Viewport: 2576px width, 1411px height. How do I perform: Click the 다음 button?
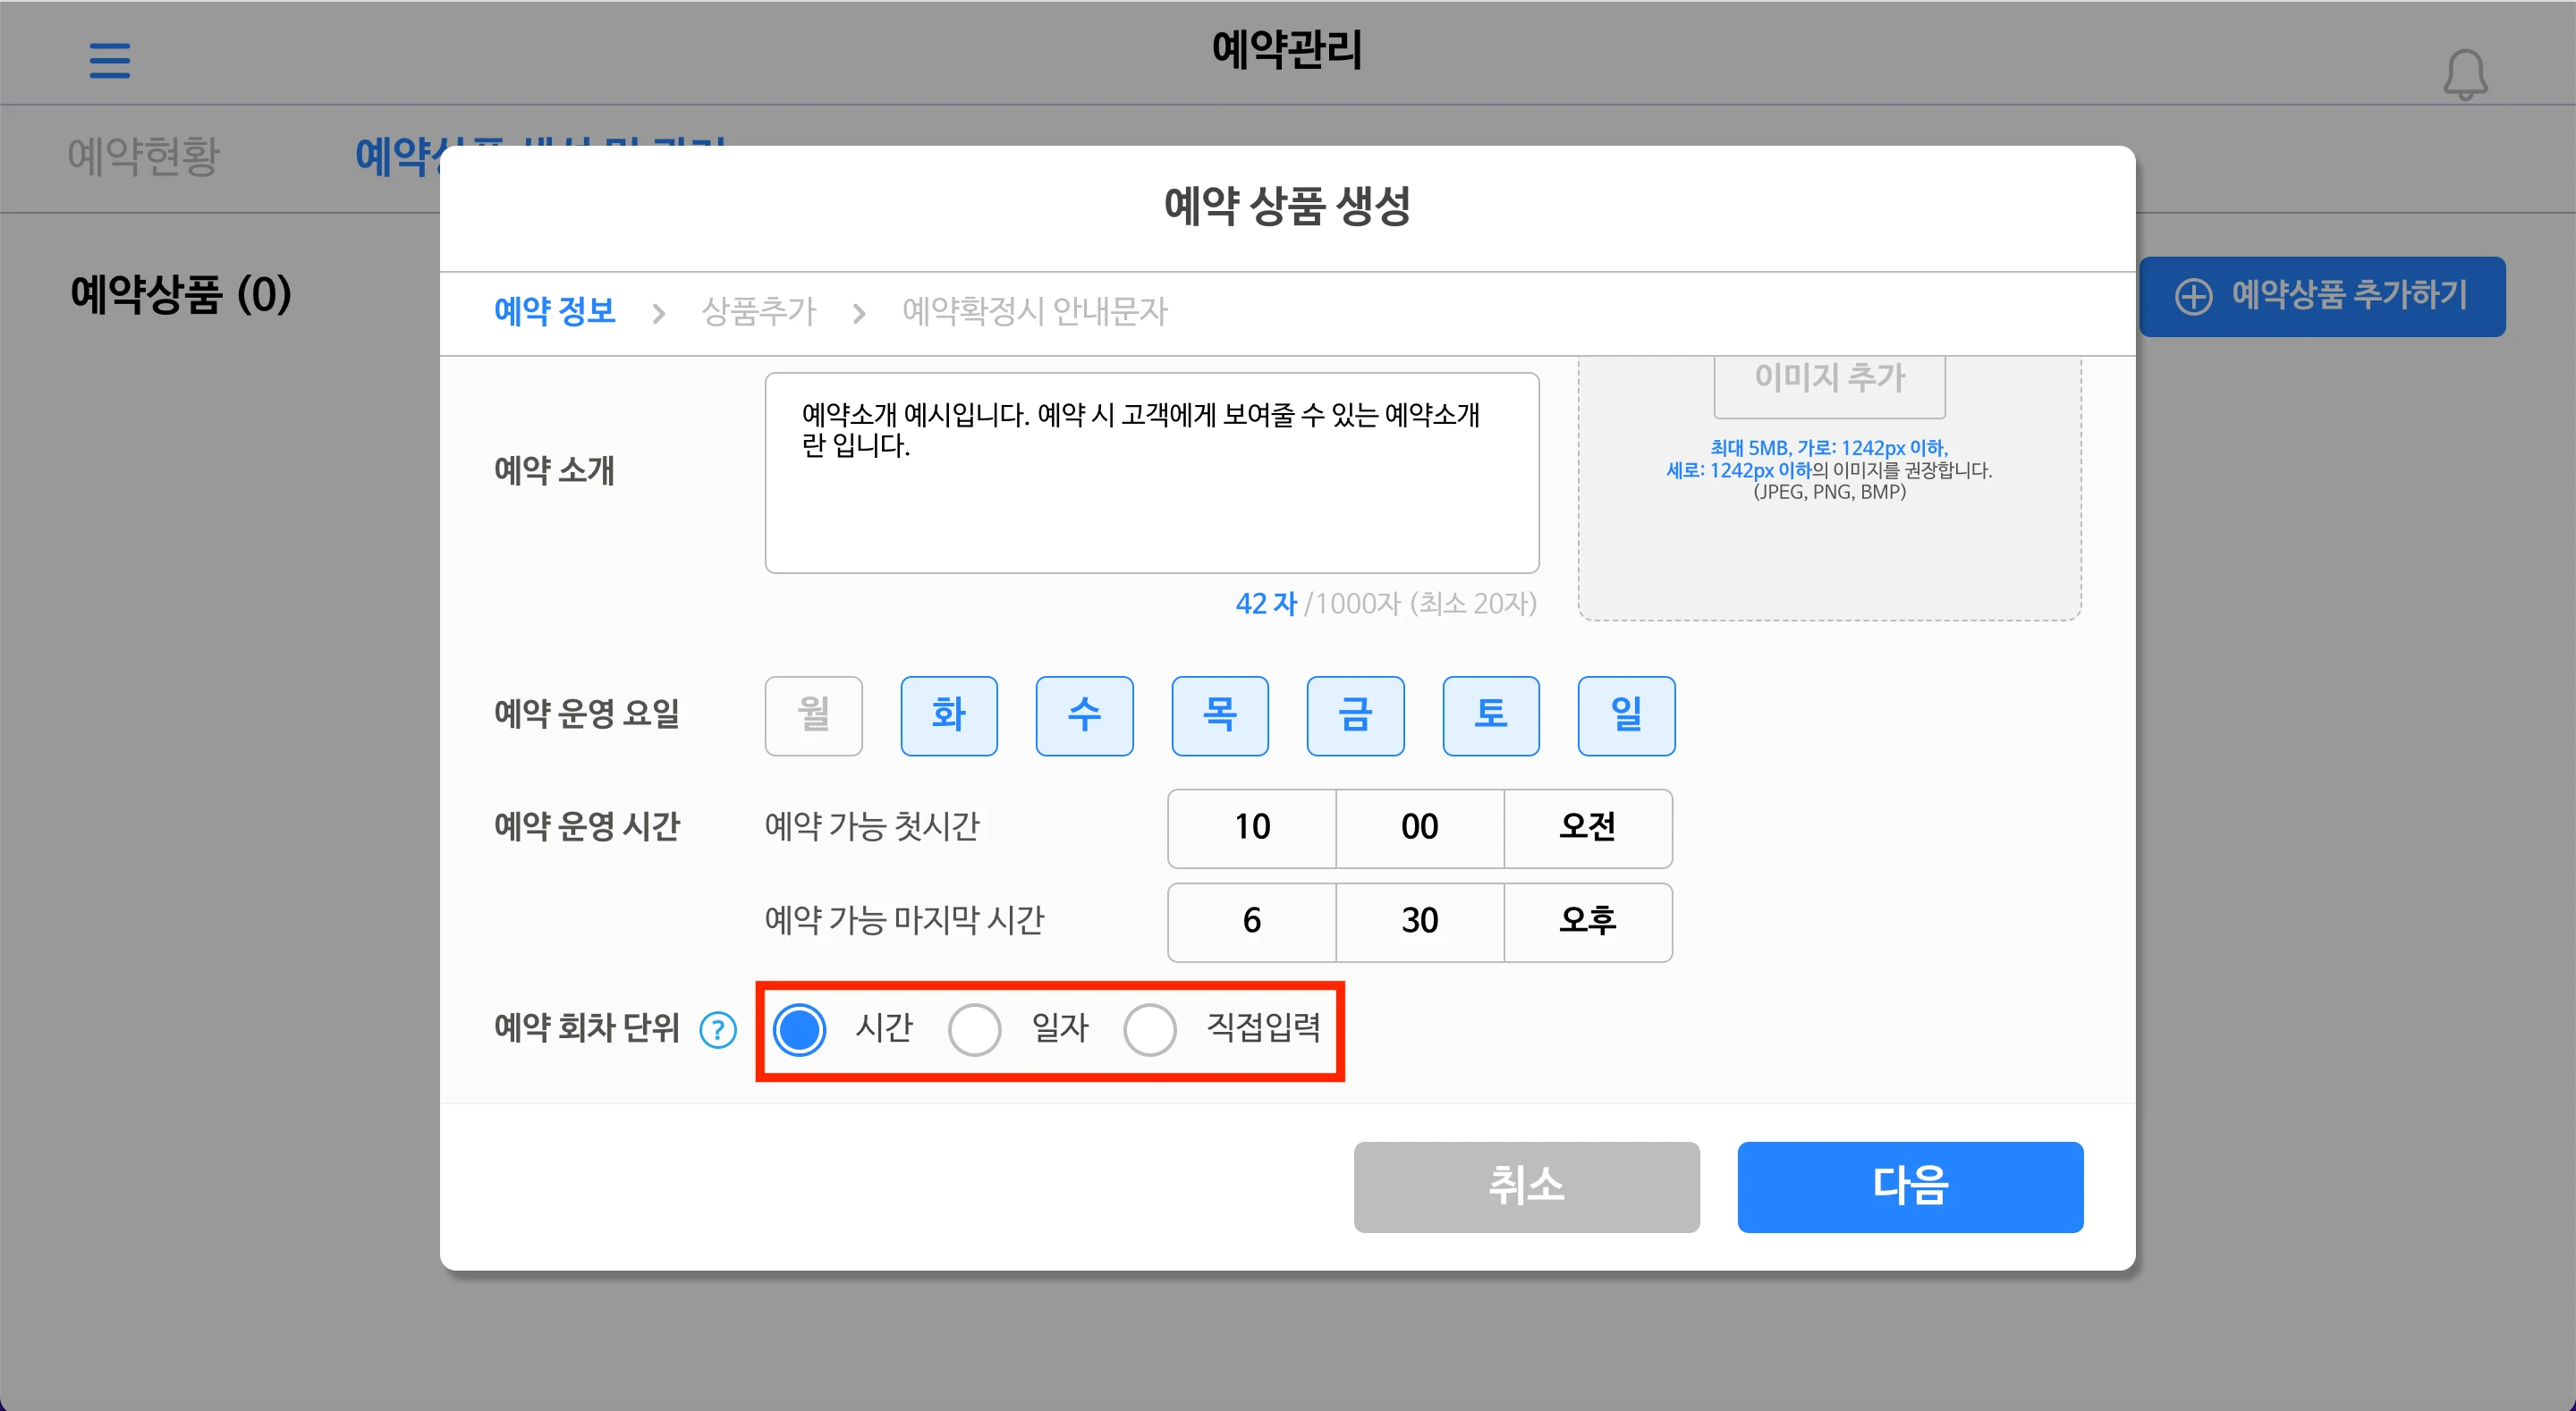pyautogui.click(x=1910, y=1187)
